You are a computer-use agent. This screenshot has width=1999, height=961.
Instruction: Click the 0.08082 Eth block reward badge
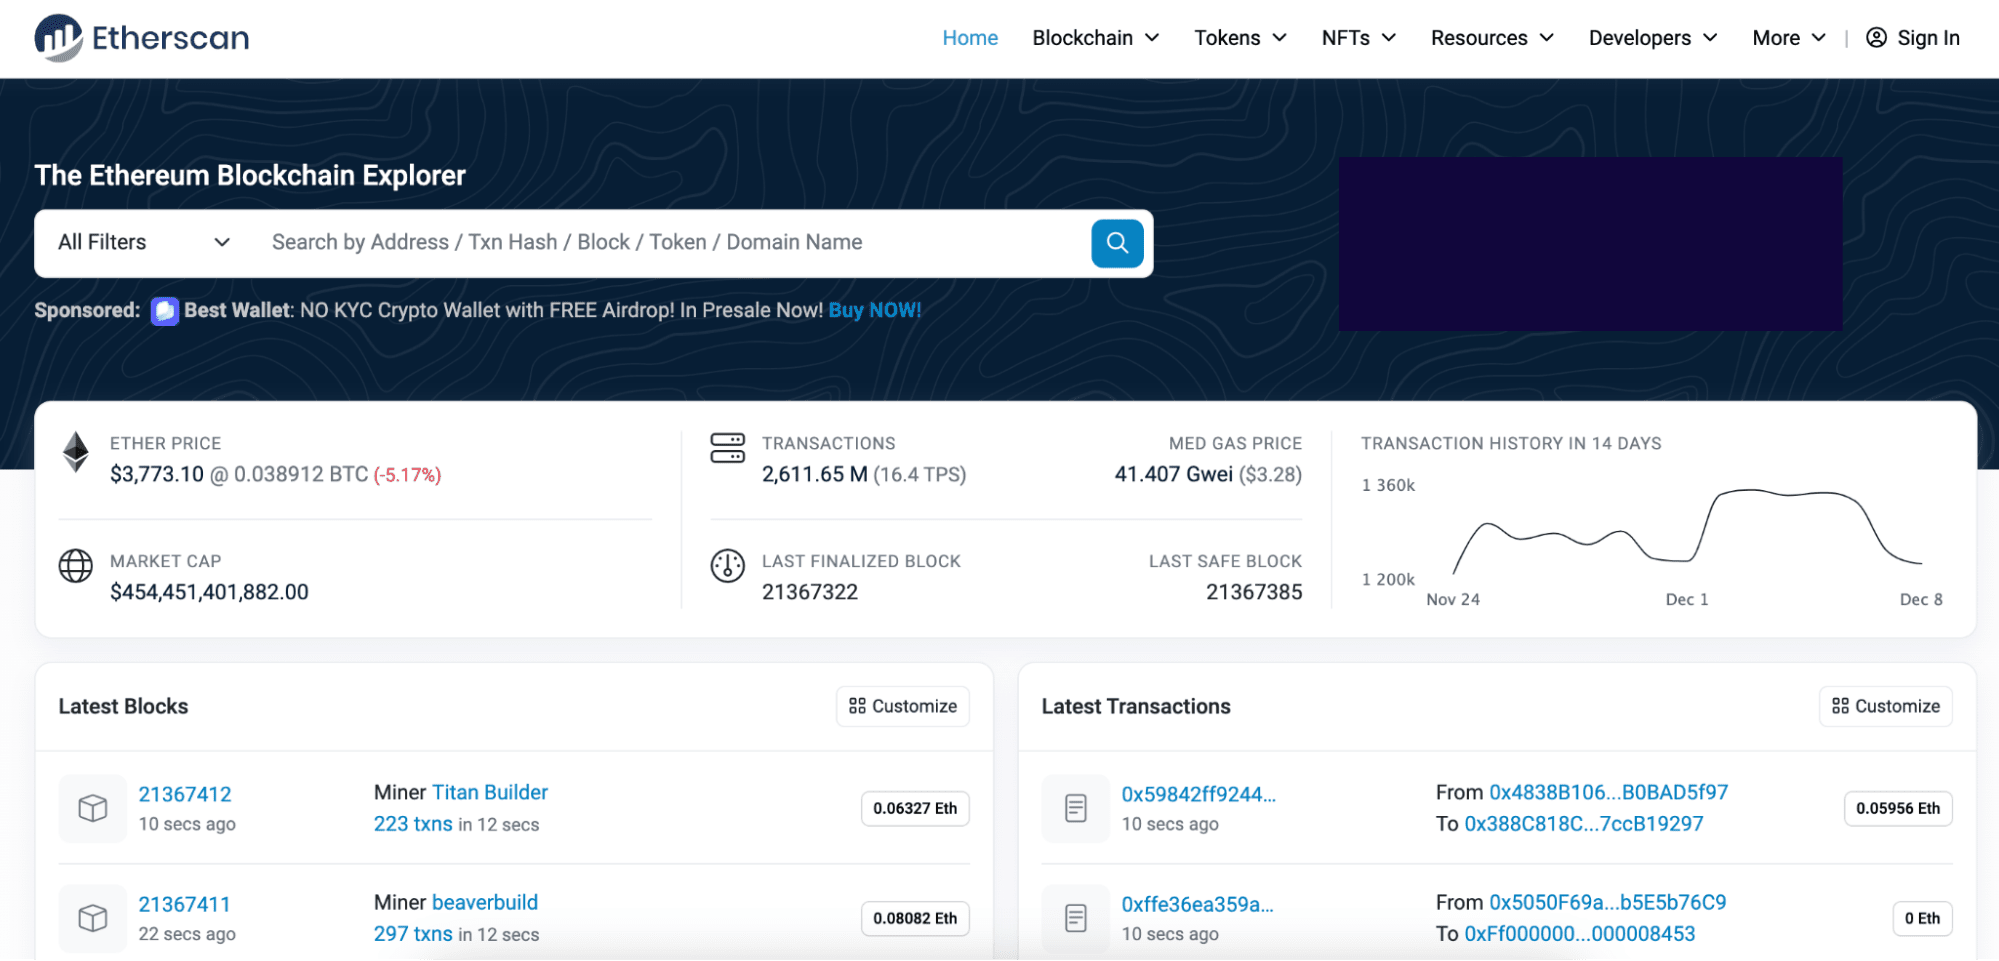point(915,919)
